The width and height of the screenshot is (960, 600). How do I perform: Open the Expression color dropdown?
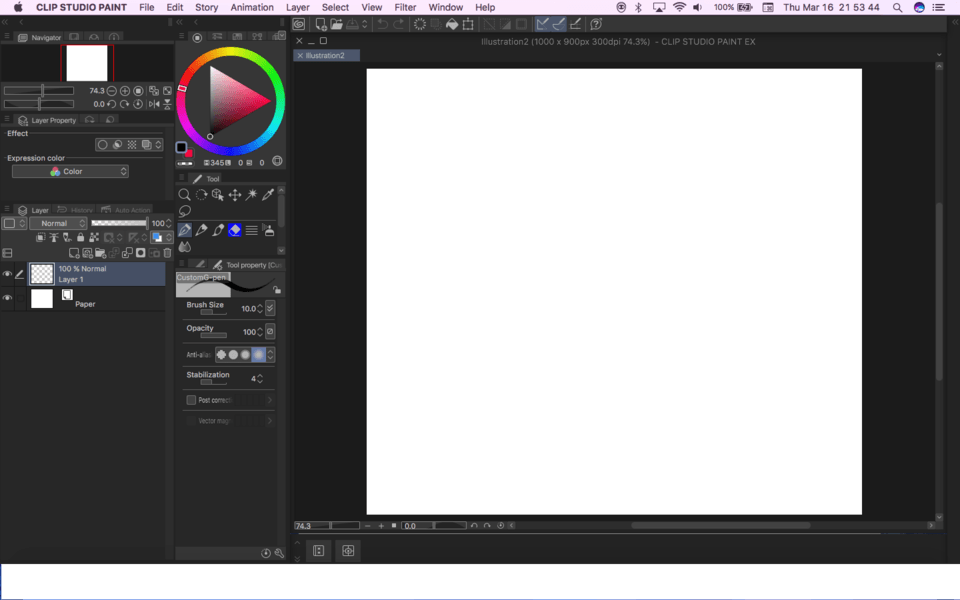[x=68, y=170]
